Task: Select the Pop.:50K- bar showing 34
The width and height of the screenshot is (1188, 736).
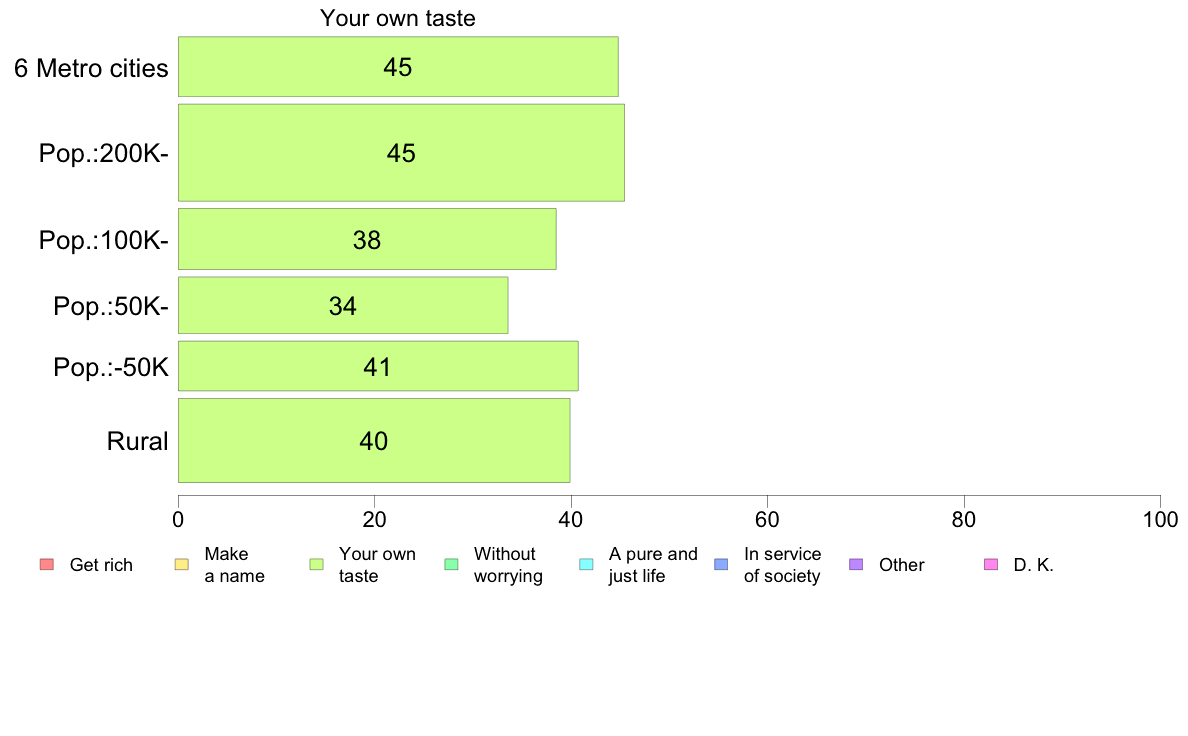Action: (x=343, y=305)
